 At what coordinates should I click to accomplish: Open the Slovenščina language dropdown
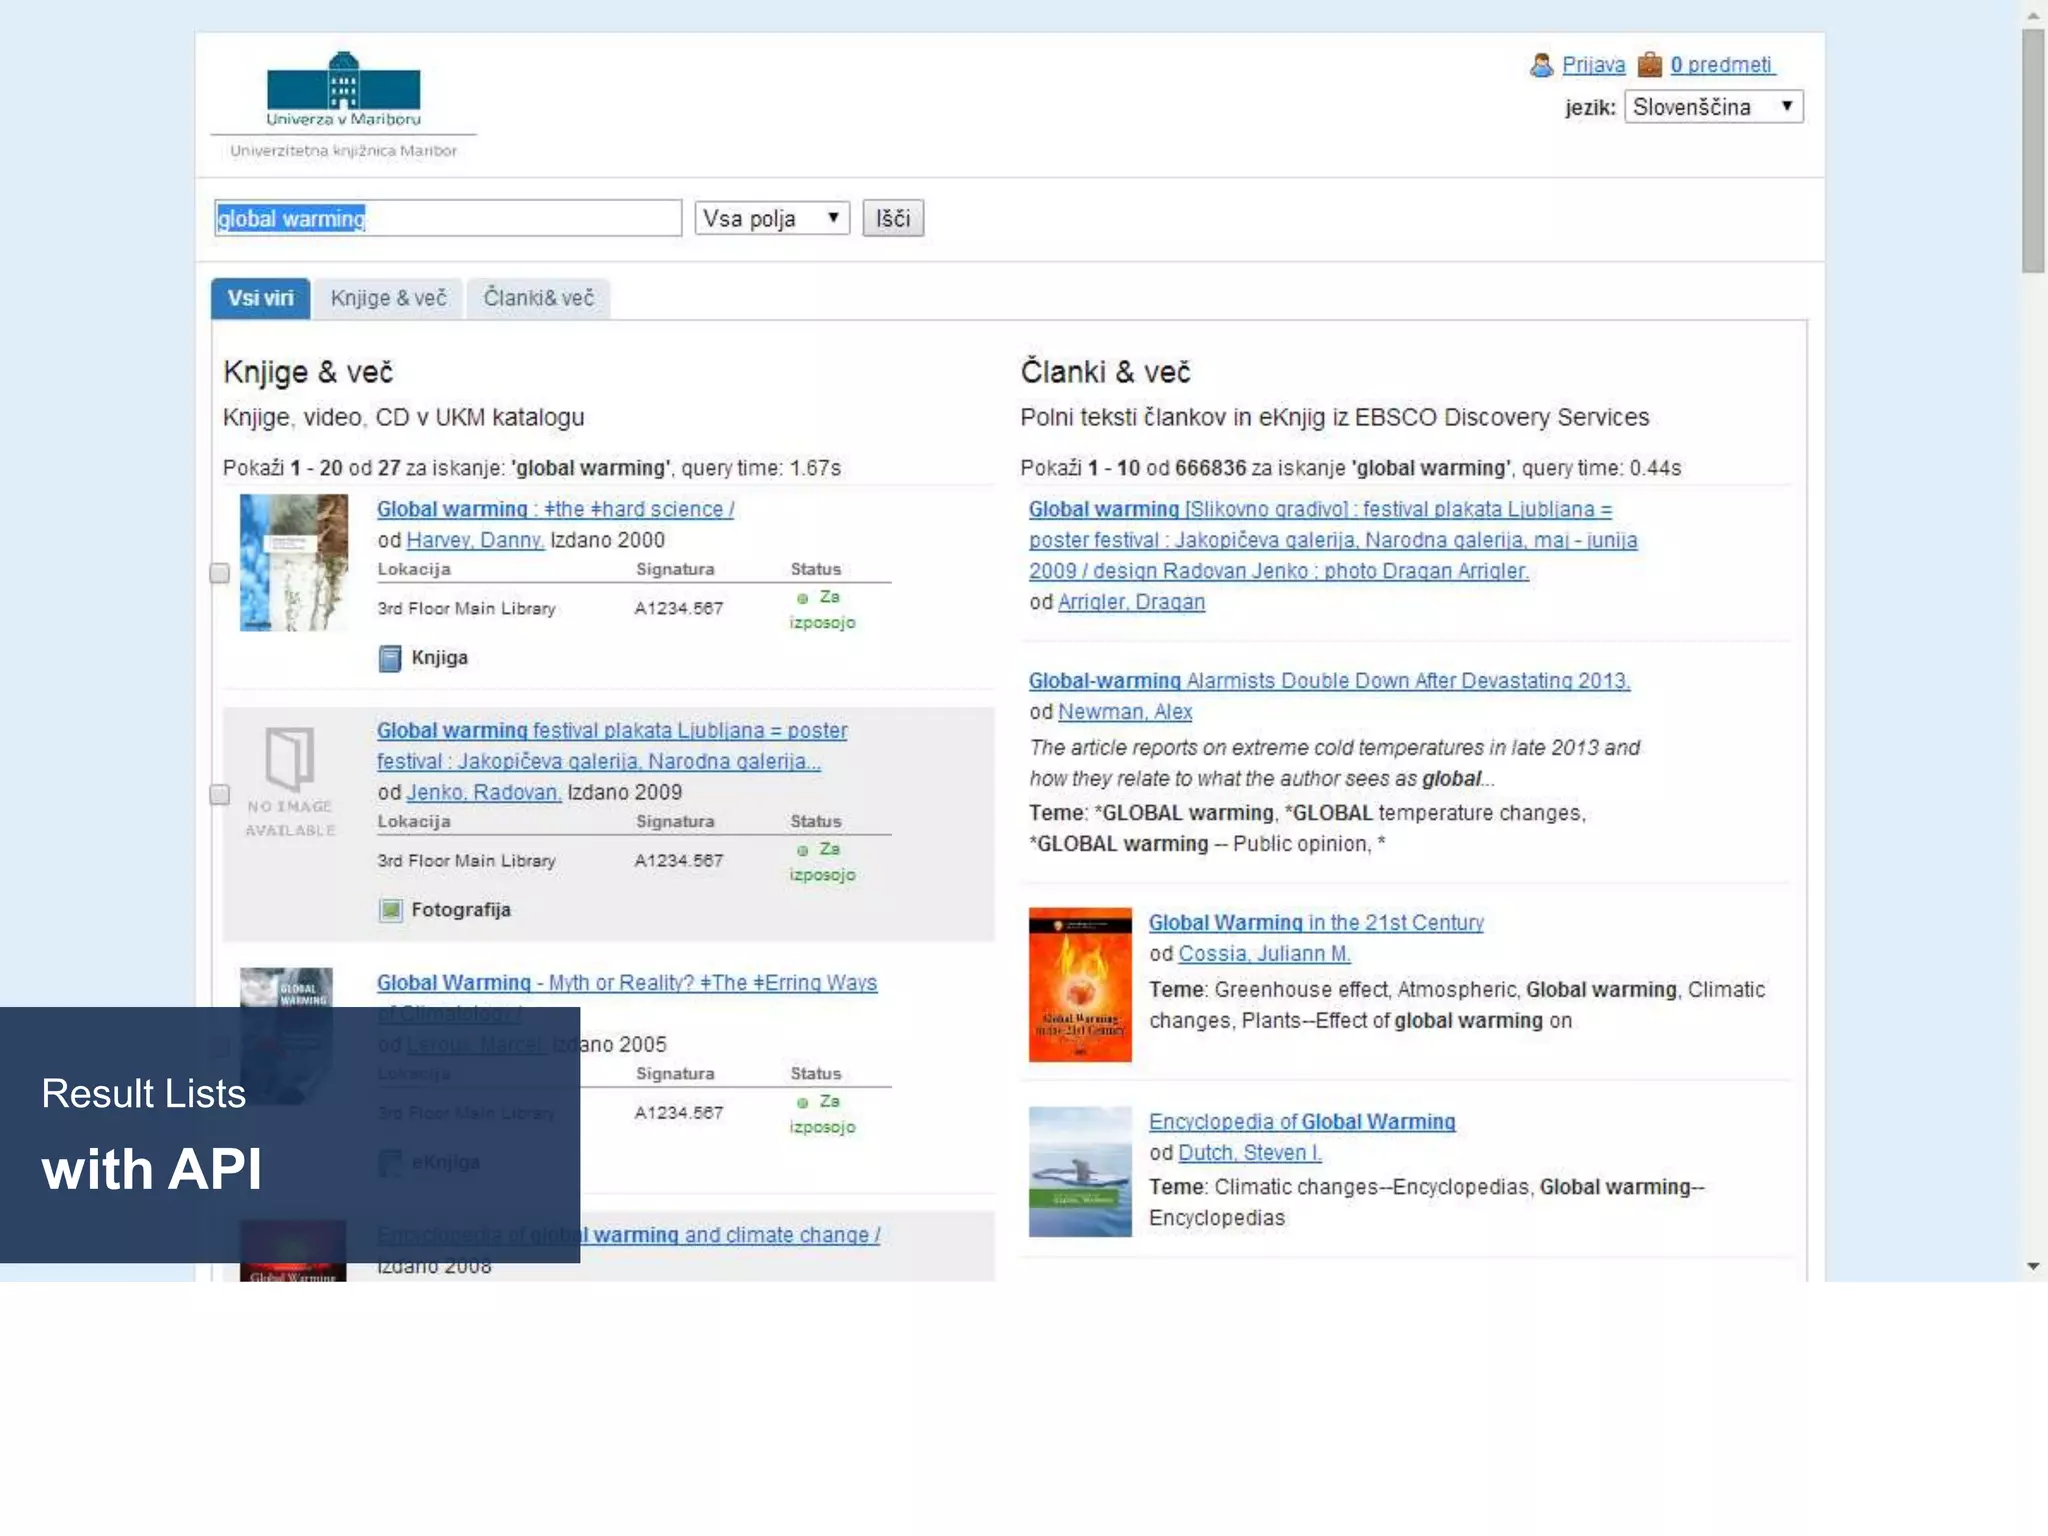point(1712,107)
